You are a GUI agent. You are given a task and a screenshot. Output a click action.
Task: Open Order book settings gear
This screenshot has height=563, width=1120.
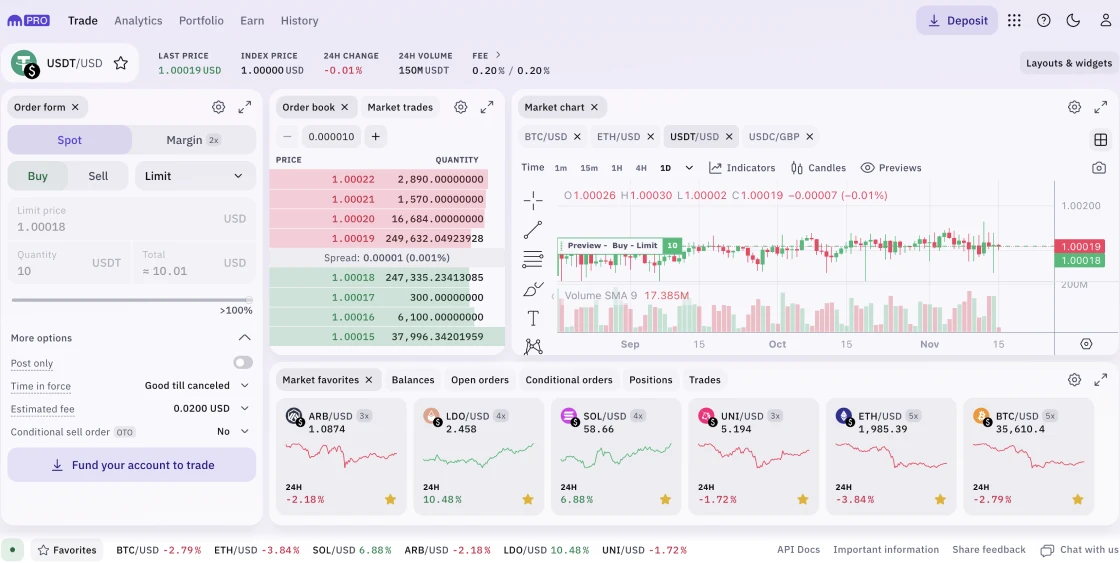tap(461, 107)
